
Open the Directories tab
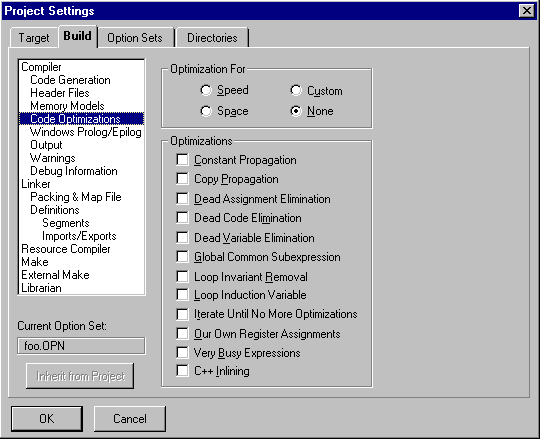(x=212, y=38)
